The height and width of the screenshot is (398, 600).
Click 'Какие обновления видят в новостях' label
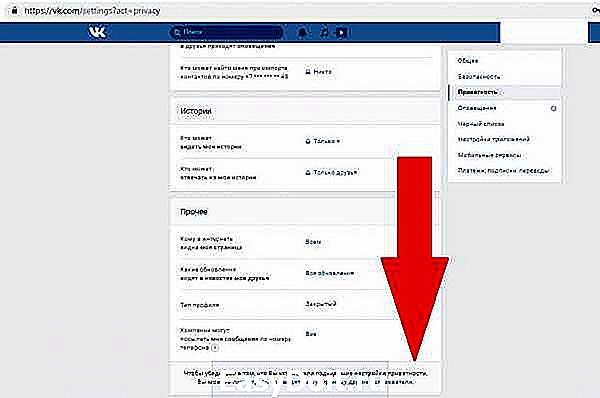coord(225,274)
